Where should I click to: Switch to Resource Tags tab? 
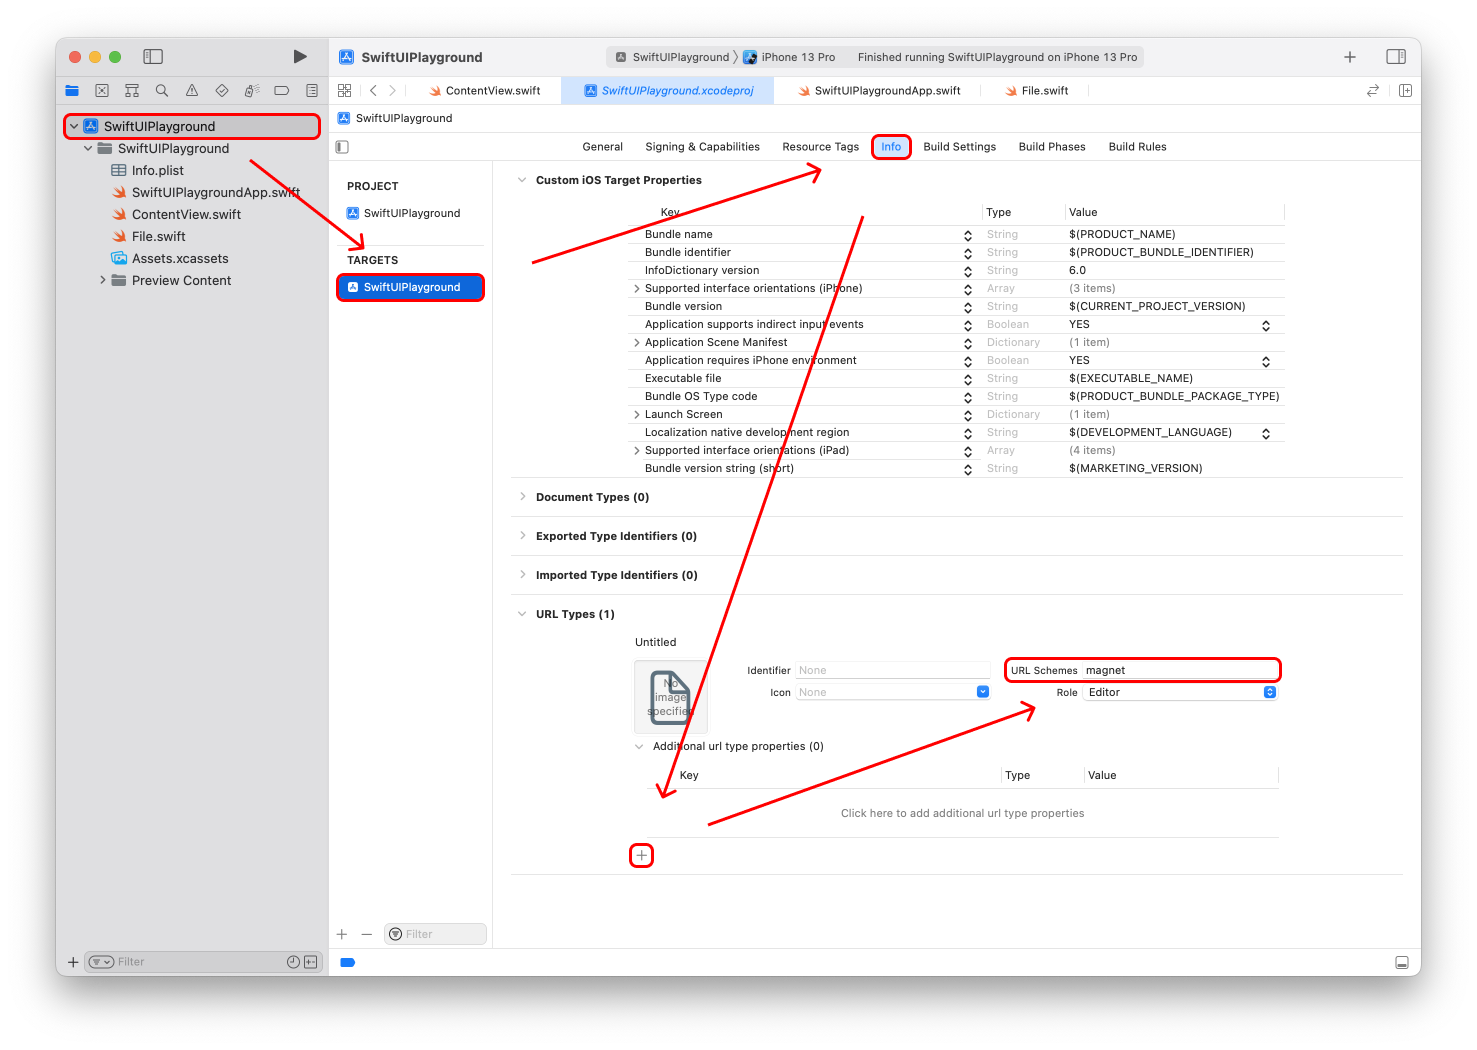pos(821,147)
